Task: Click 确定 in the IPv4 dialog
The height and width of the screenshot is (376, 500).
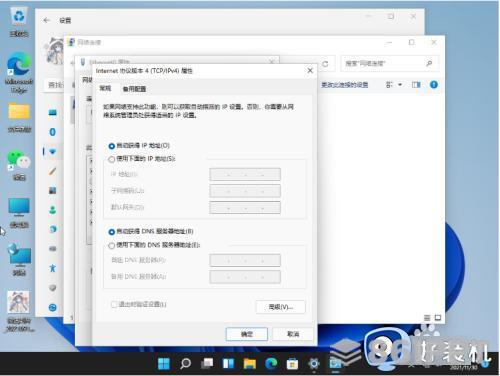Action: click(247, 334)
